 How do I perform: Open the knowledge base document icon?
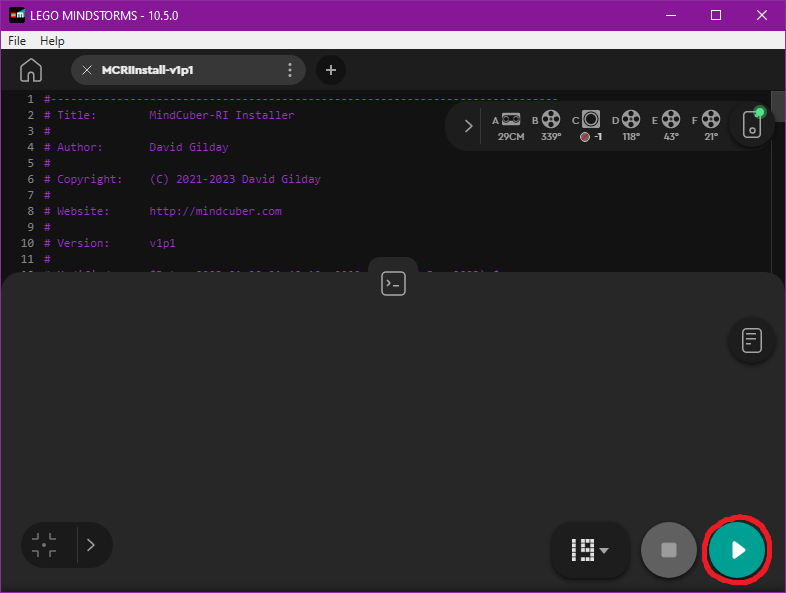tap(752, 340)
